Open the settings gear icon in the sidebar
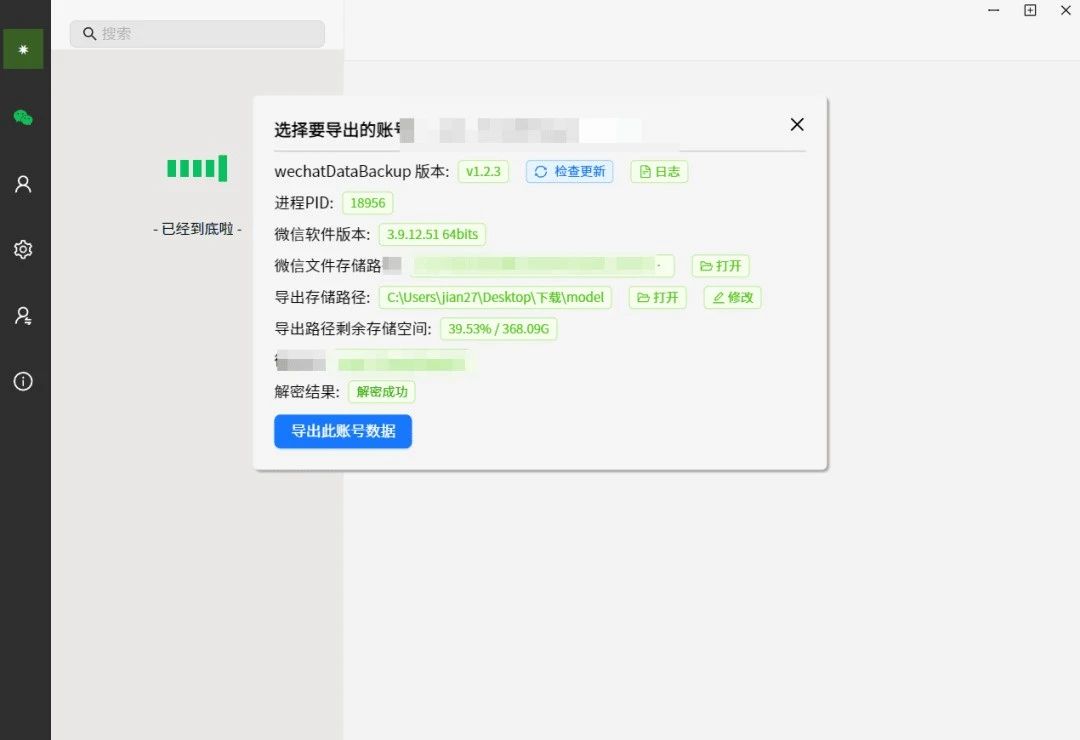The image size is (1080, 740). (23, 249)
